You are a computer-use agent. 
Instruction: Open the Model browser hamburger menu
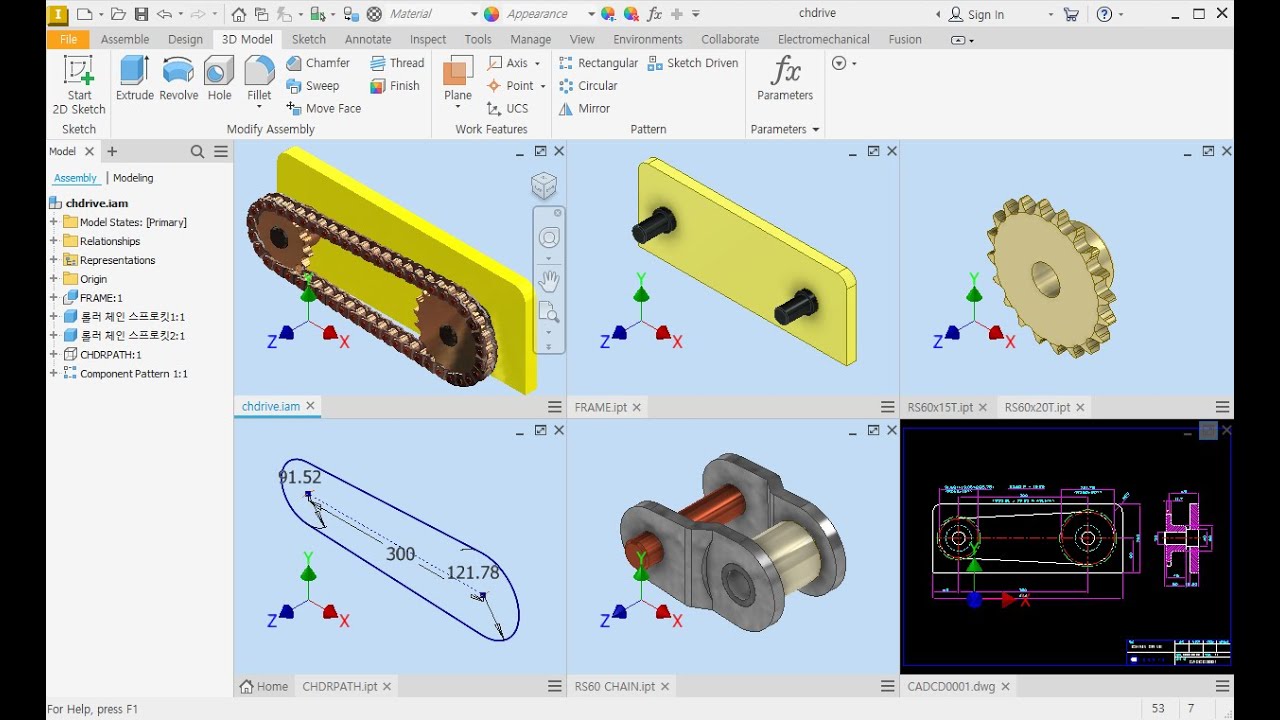coord(221,152)
